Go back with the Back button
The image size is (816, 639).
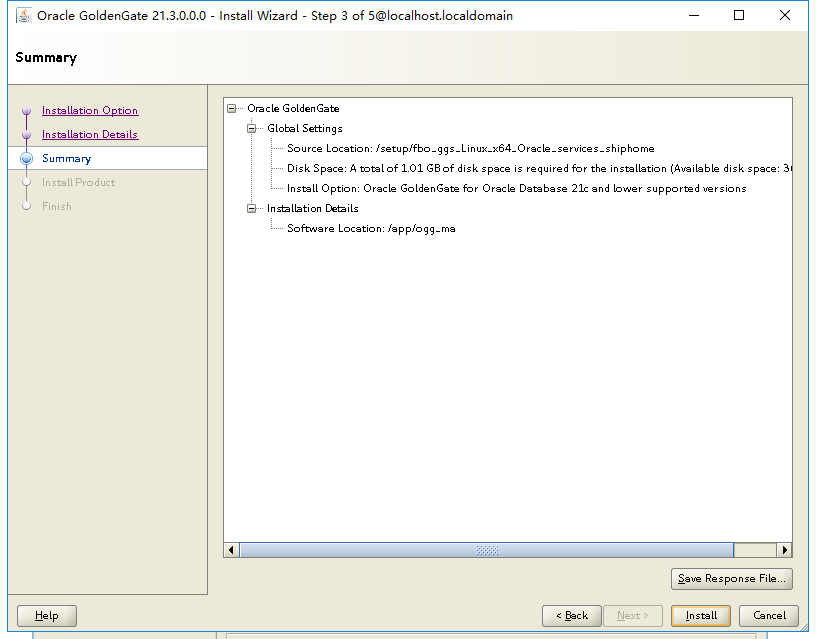571,616
